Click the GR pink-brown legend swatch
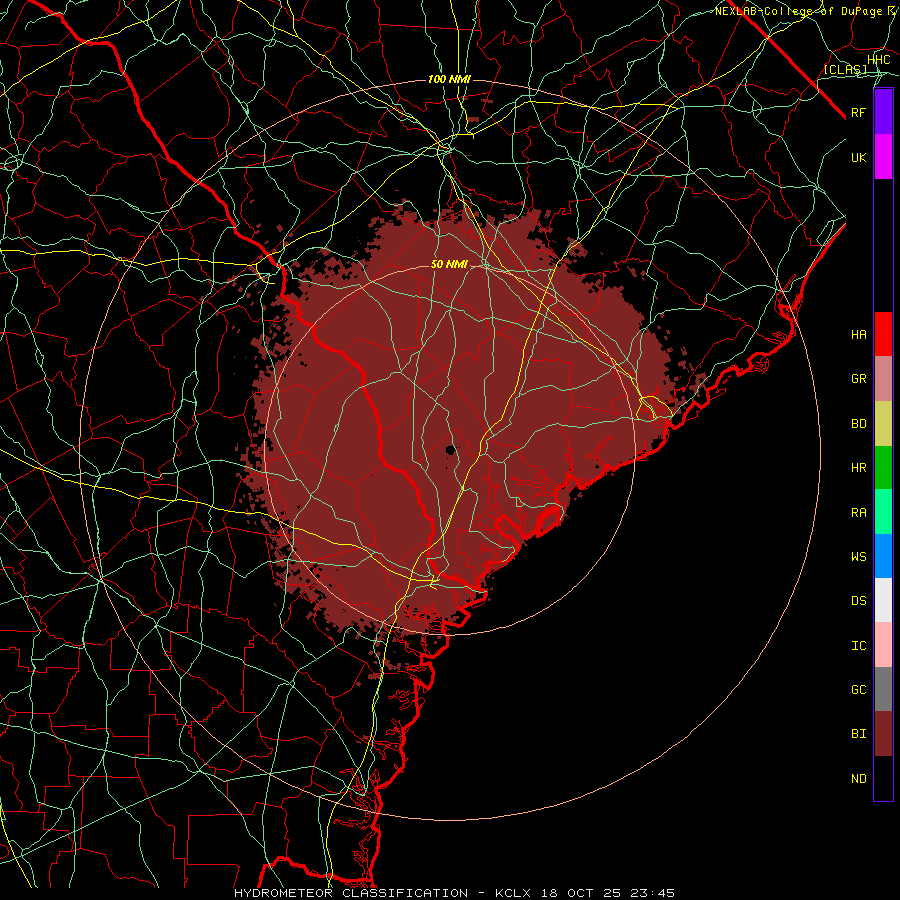 883,379
